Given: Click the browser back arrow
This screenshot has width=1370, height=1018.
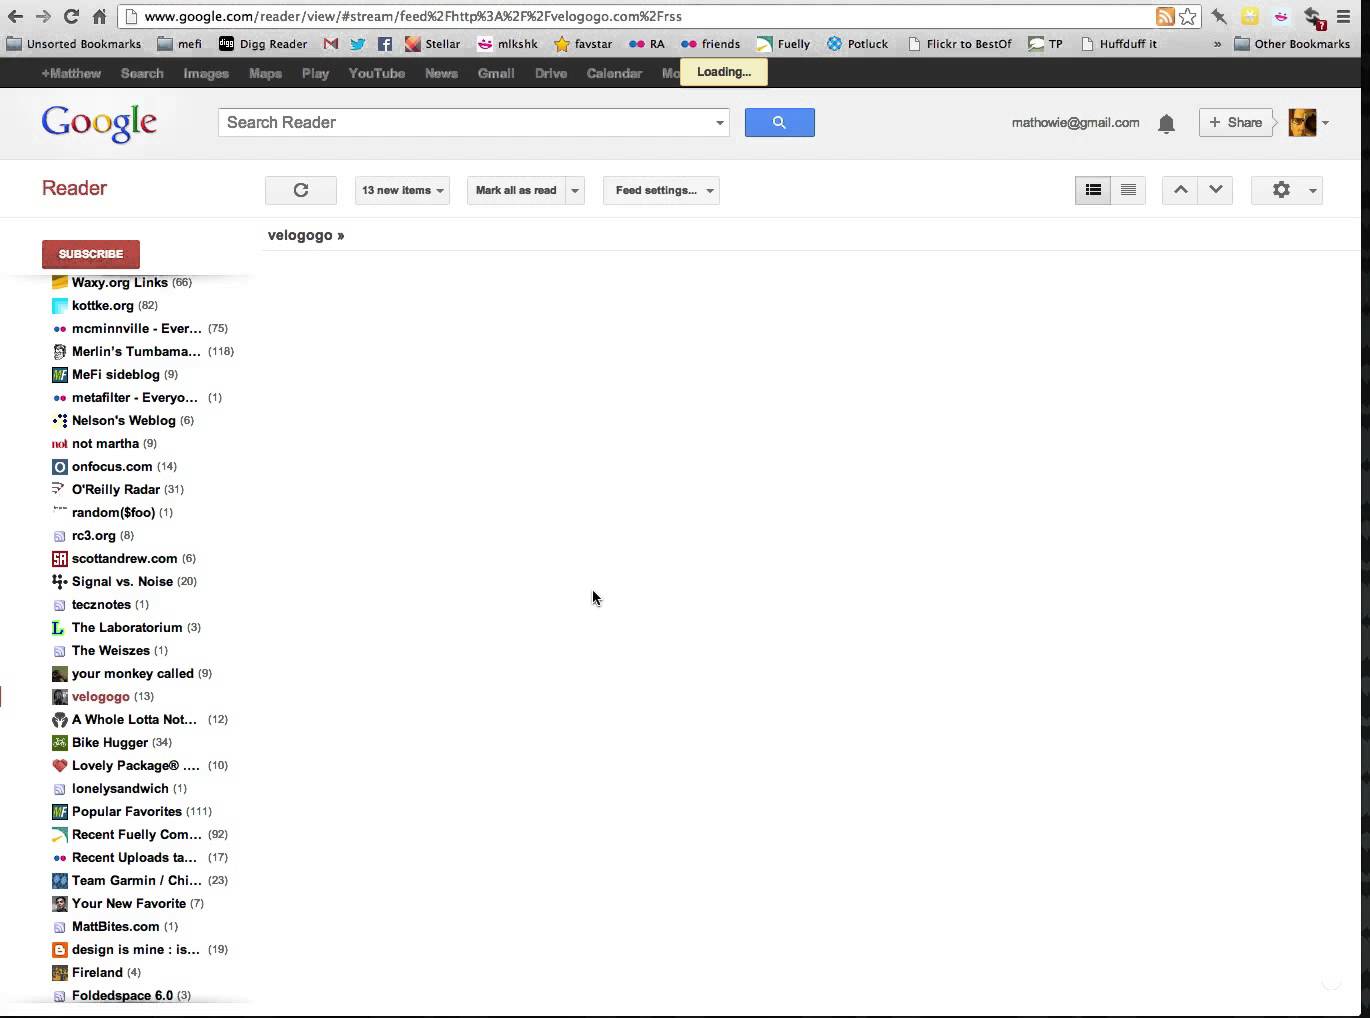Looking at the screenshot, I should click(x=15, y=16).
